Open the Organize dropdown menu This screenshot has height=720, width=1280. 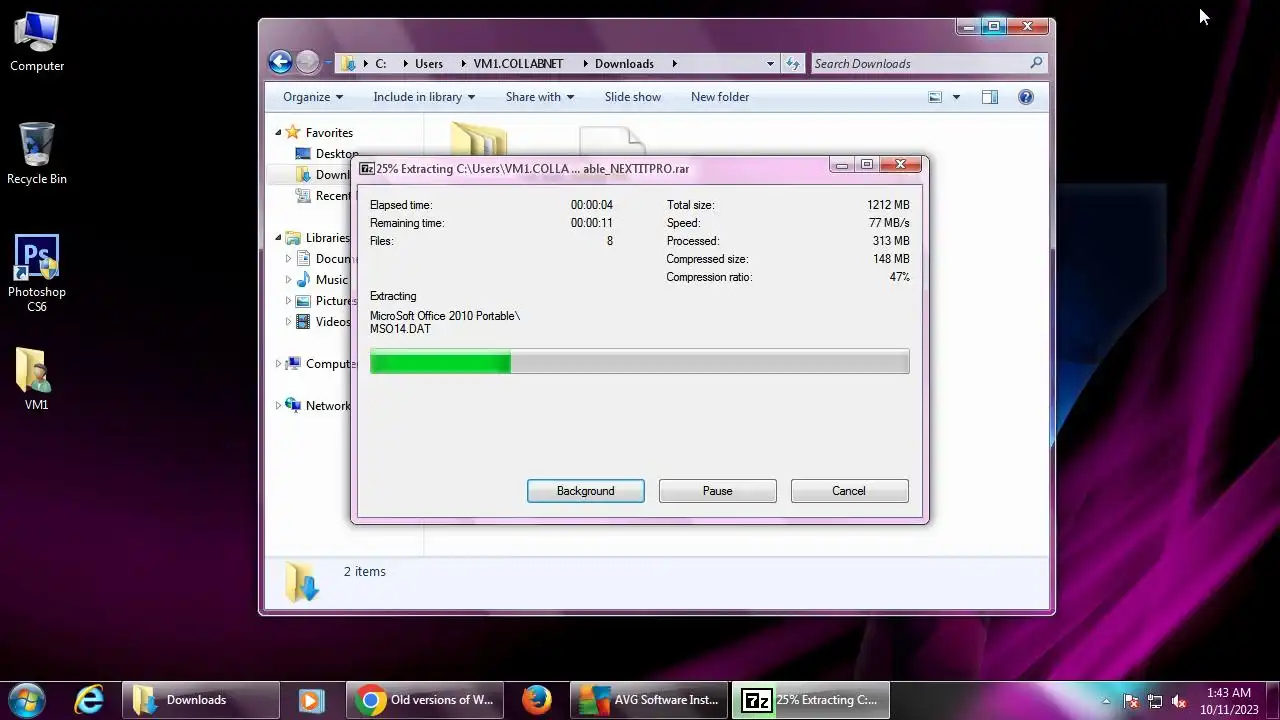pos(313,97)
